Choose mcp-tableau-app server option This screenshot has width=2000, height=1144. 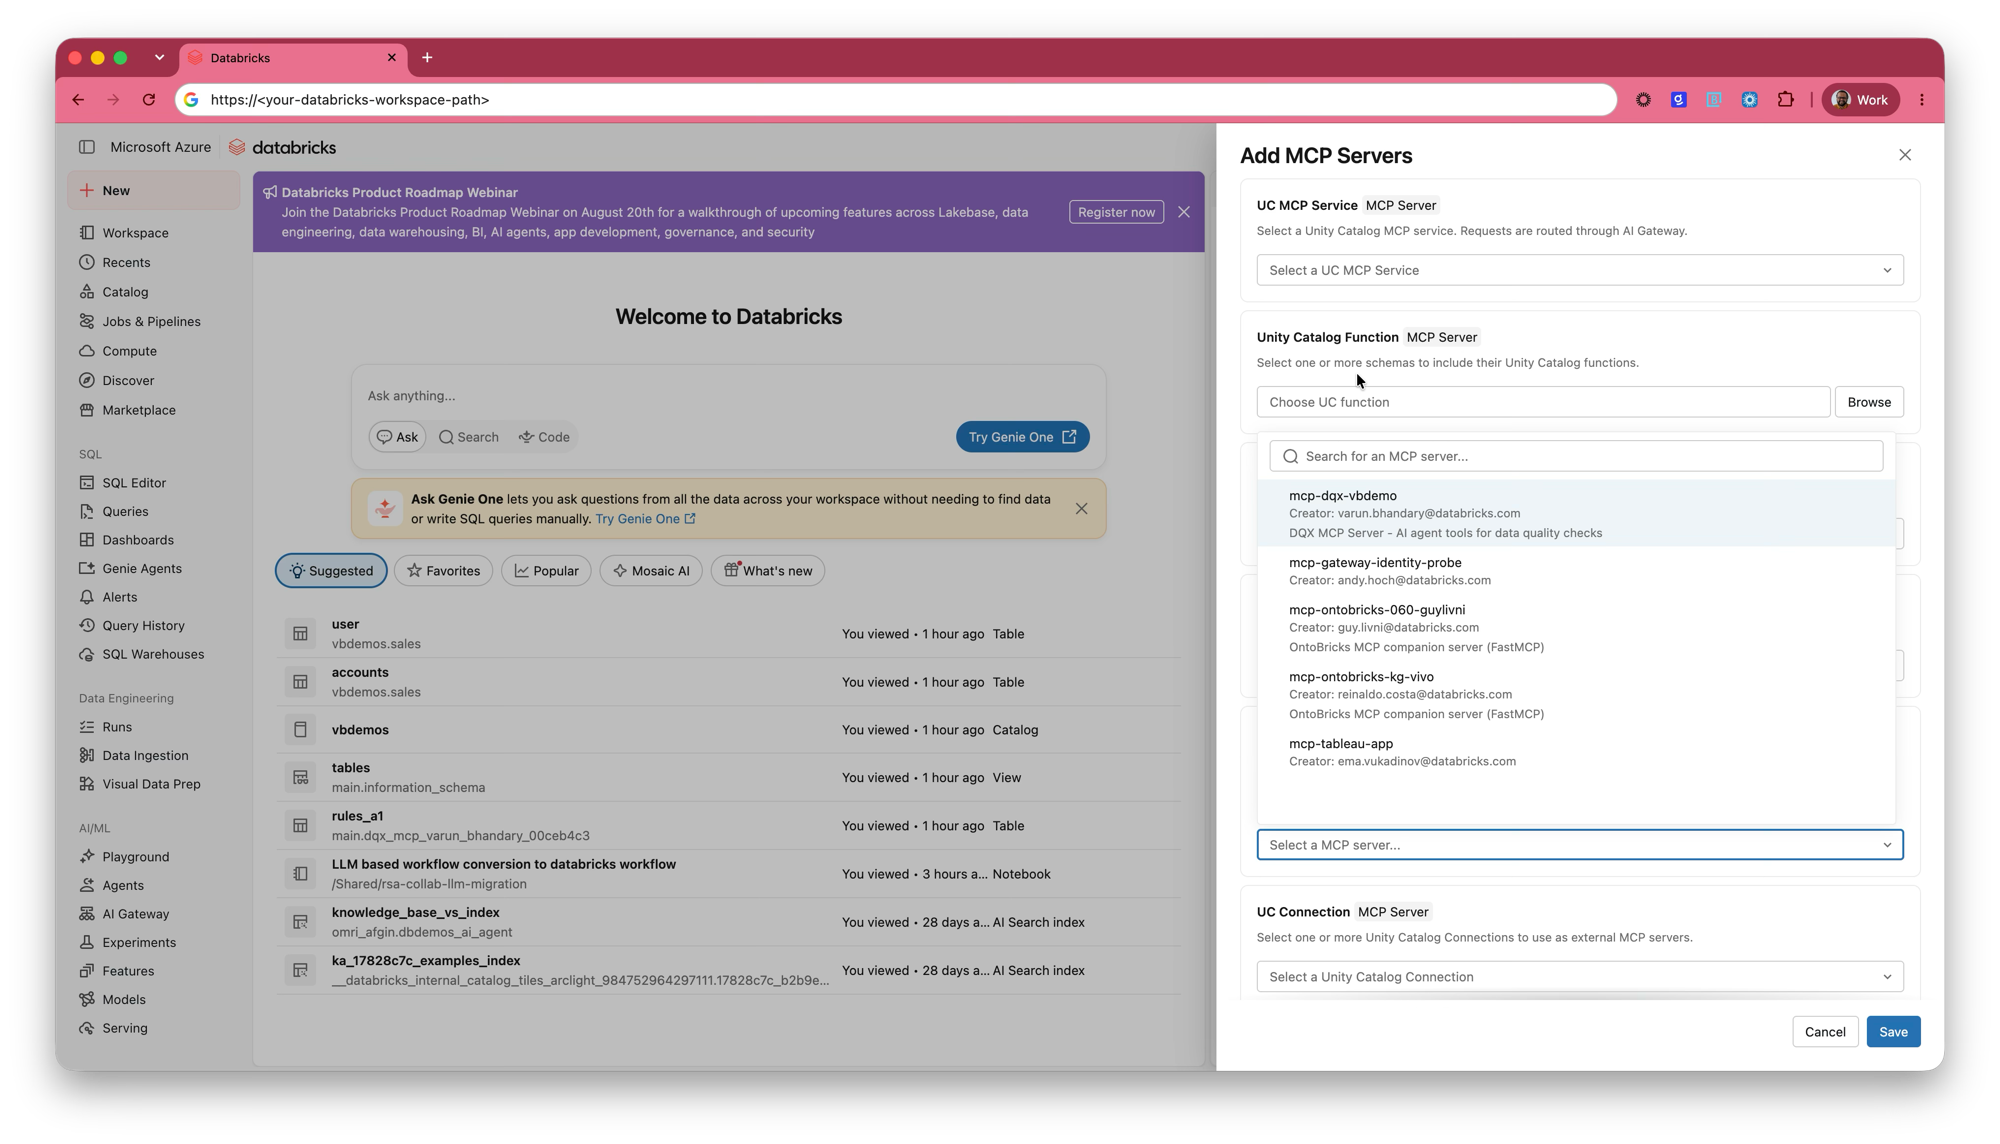(1576, 752)
